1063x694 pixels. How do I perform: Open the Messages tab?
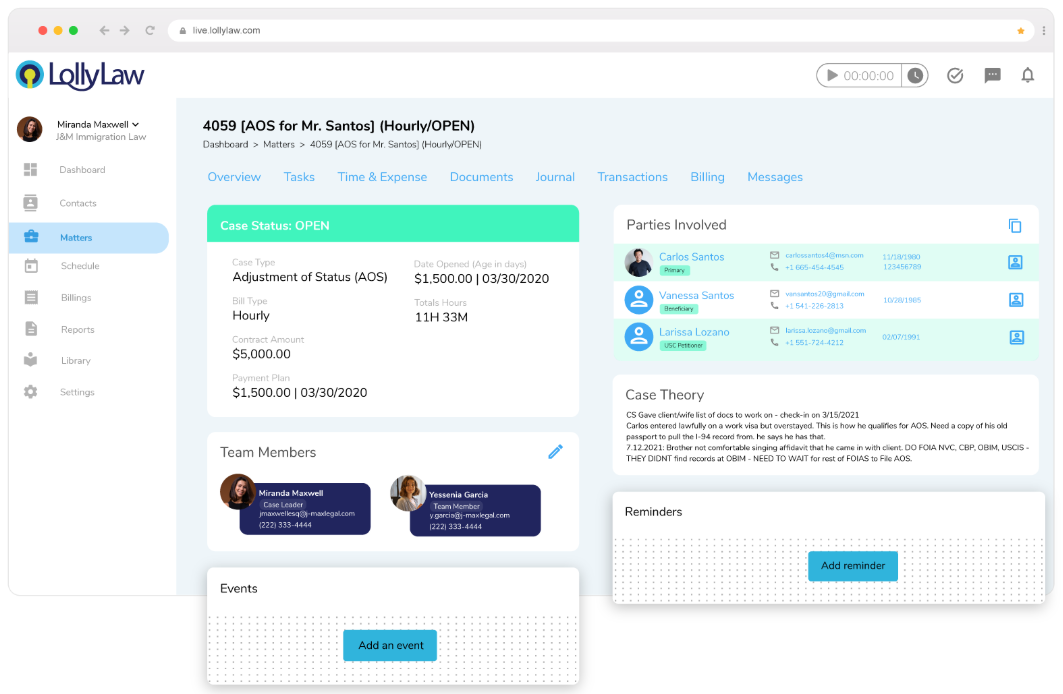[x=775, y=177]
